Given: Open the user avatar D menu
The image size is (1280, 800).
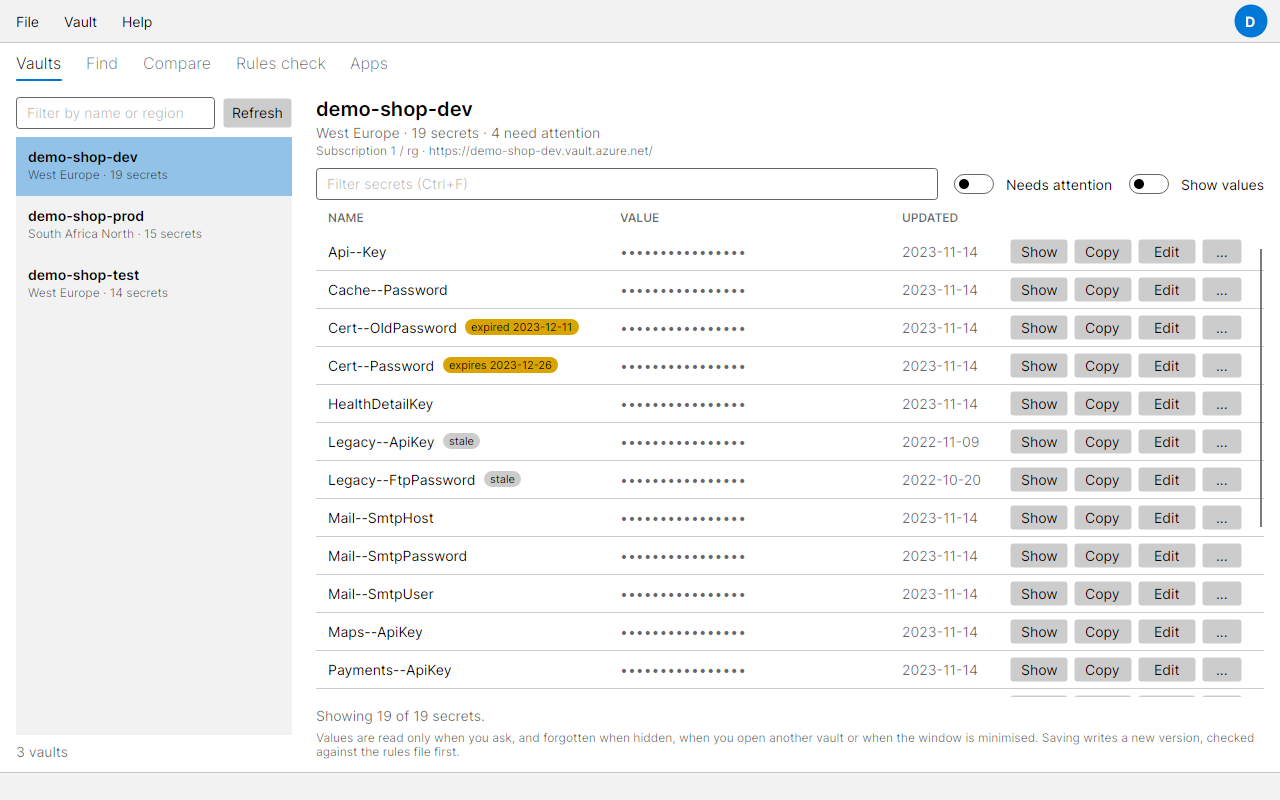Looking at the screenshot, I should pyautogui.click(x=1250, y=21).
